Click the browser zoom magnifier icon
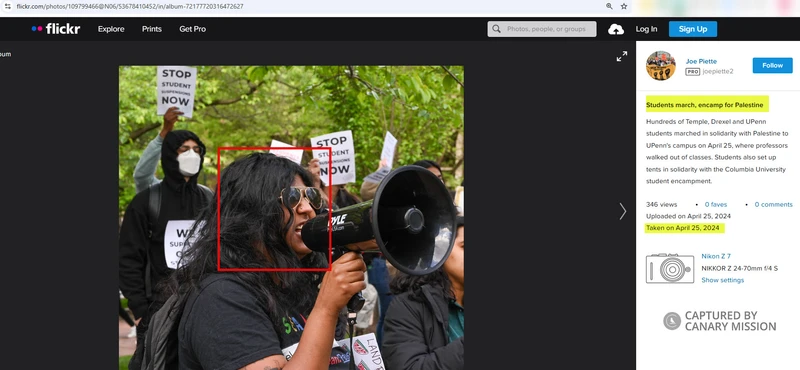This screenshot has width=800, height=370. 609,7
